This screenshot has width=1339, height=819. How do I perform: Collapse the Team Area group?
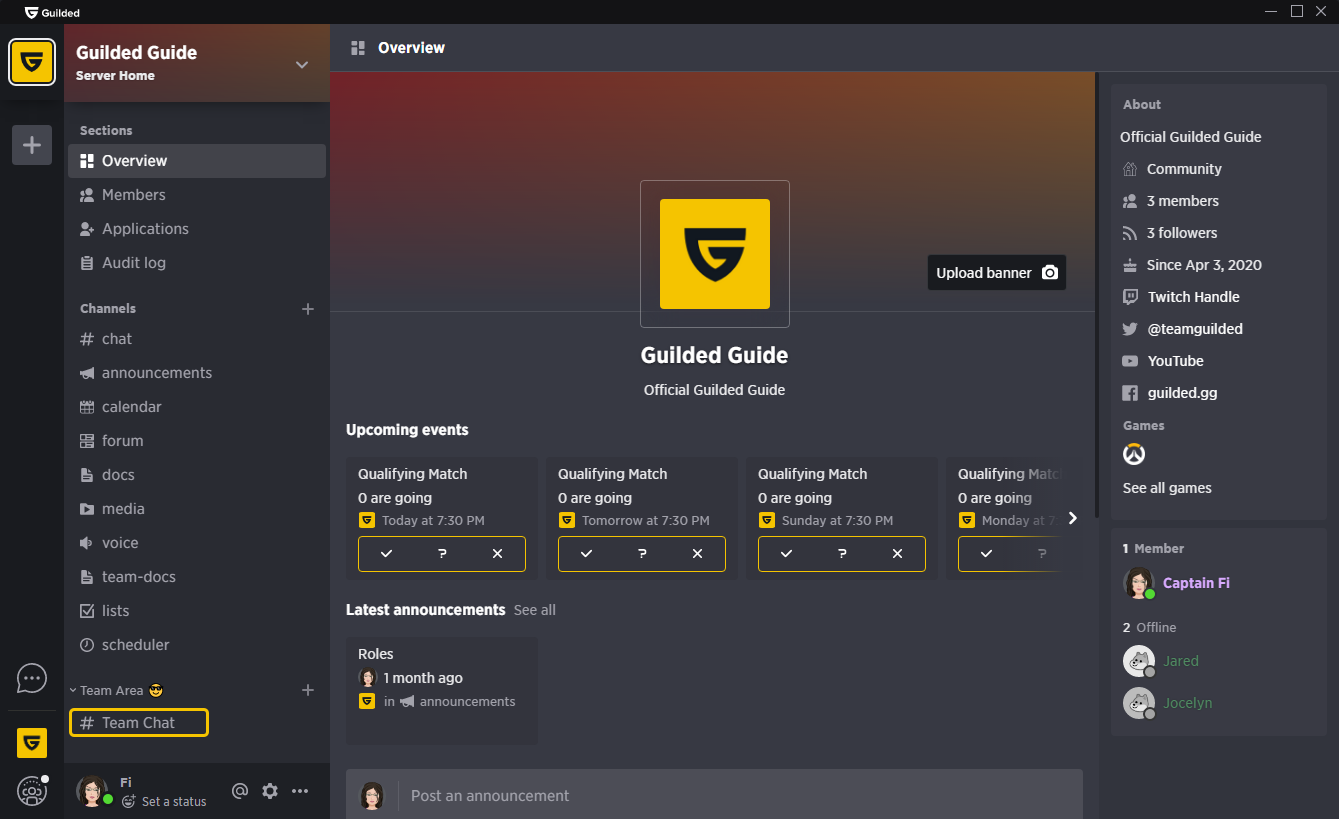[115, 691]
